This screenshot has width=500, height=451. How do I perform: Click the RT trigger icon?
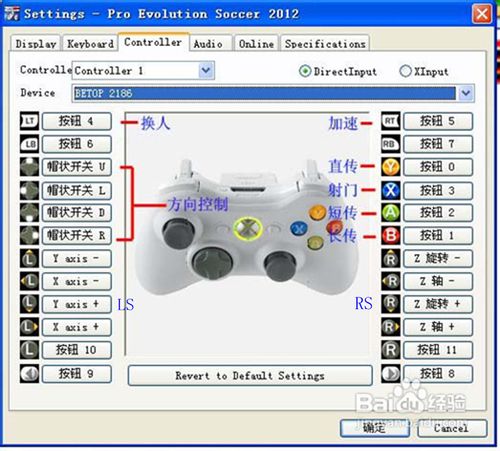click(x=391, y=121)
